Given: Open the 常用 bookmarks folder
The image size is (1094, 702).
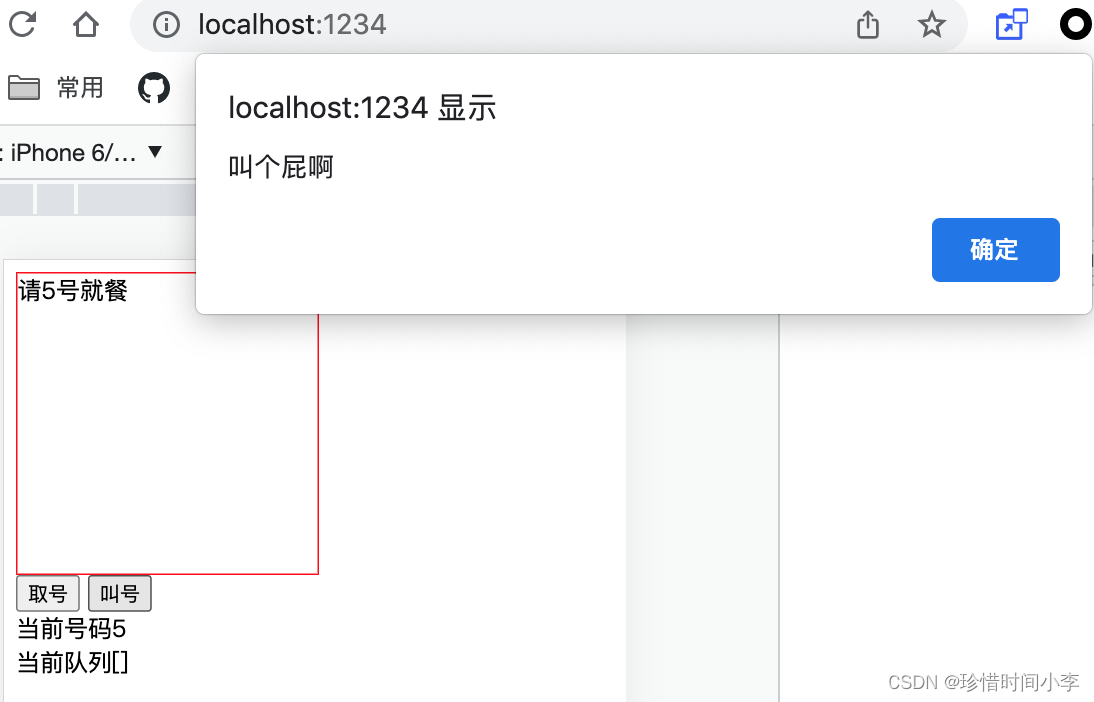Looking at the screenshot, I should pos(56,88).
